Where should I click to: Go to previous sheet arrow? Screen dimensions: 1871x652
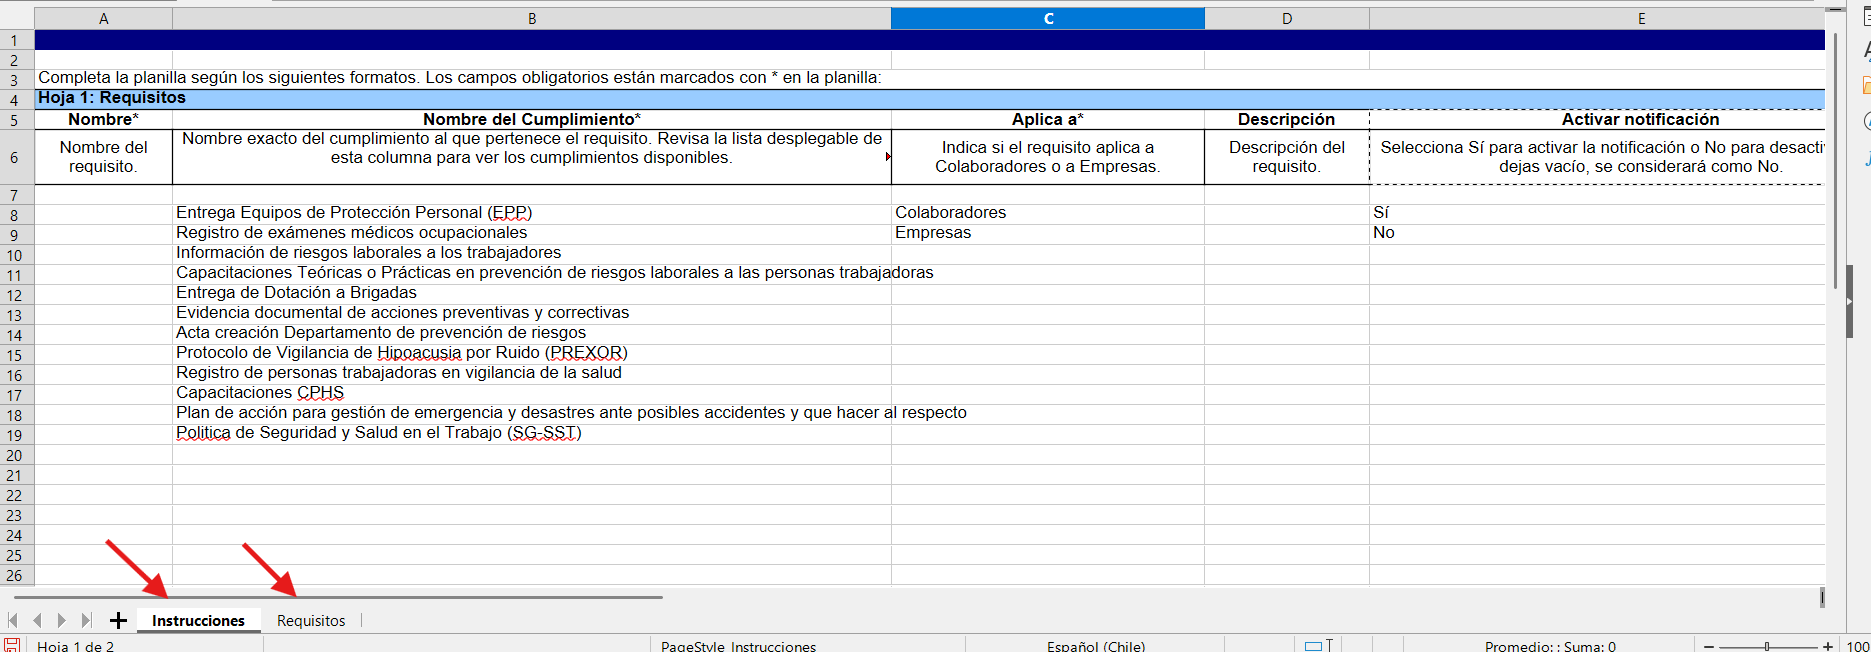(x=37, y=620)
